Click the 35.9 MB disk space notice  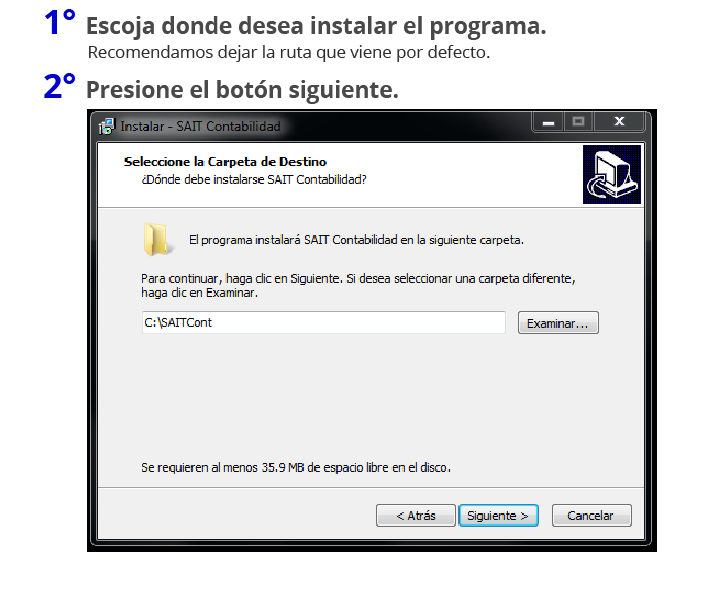[296, 468]
